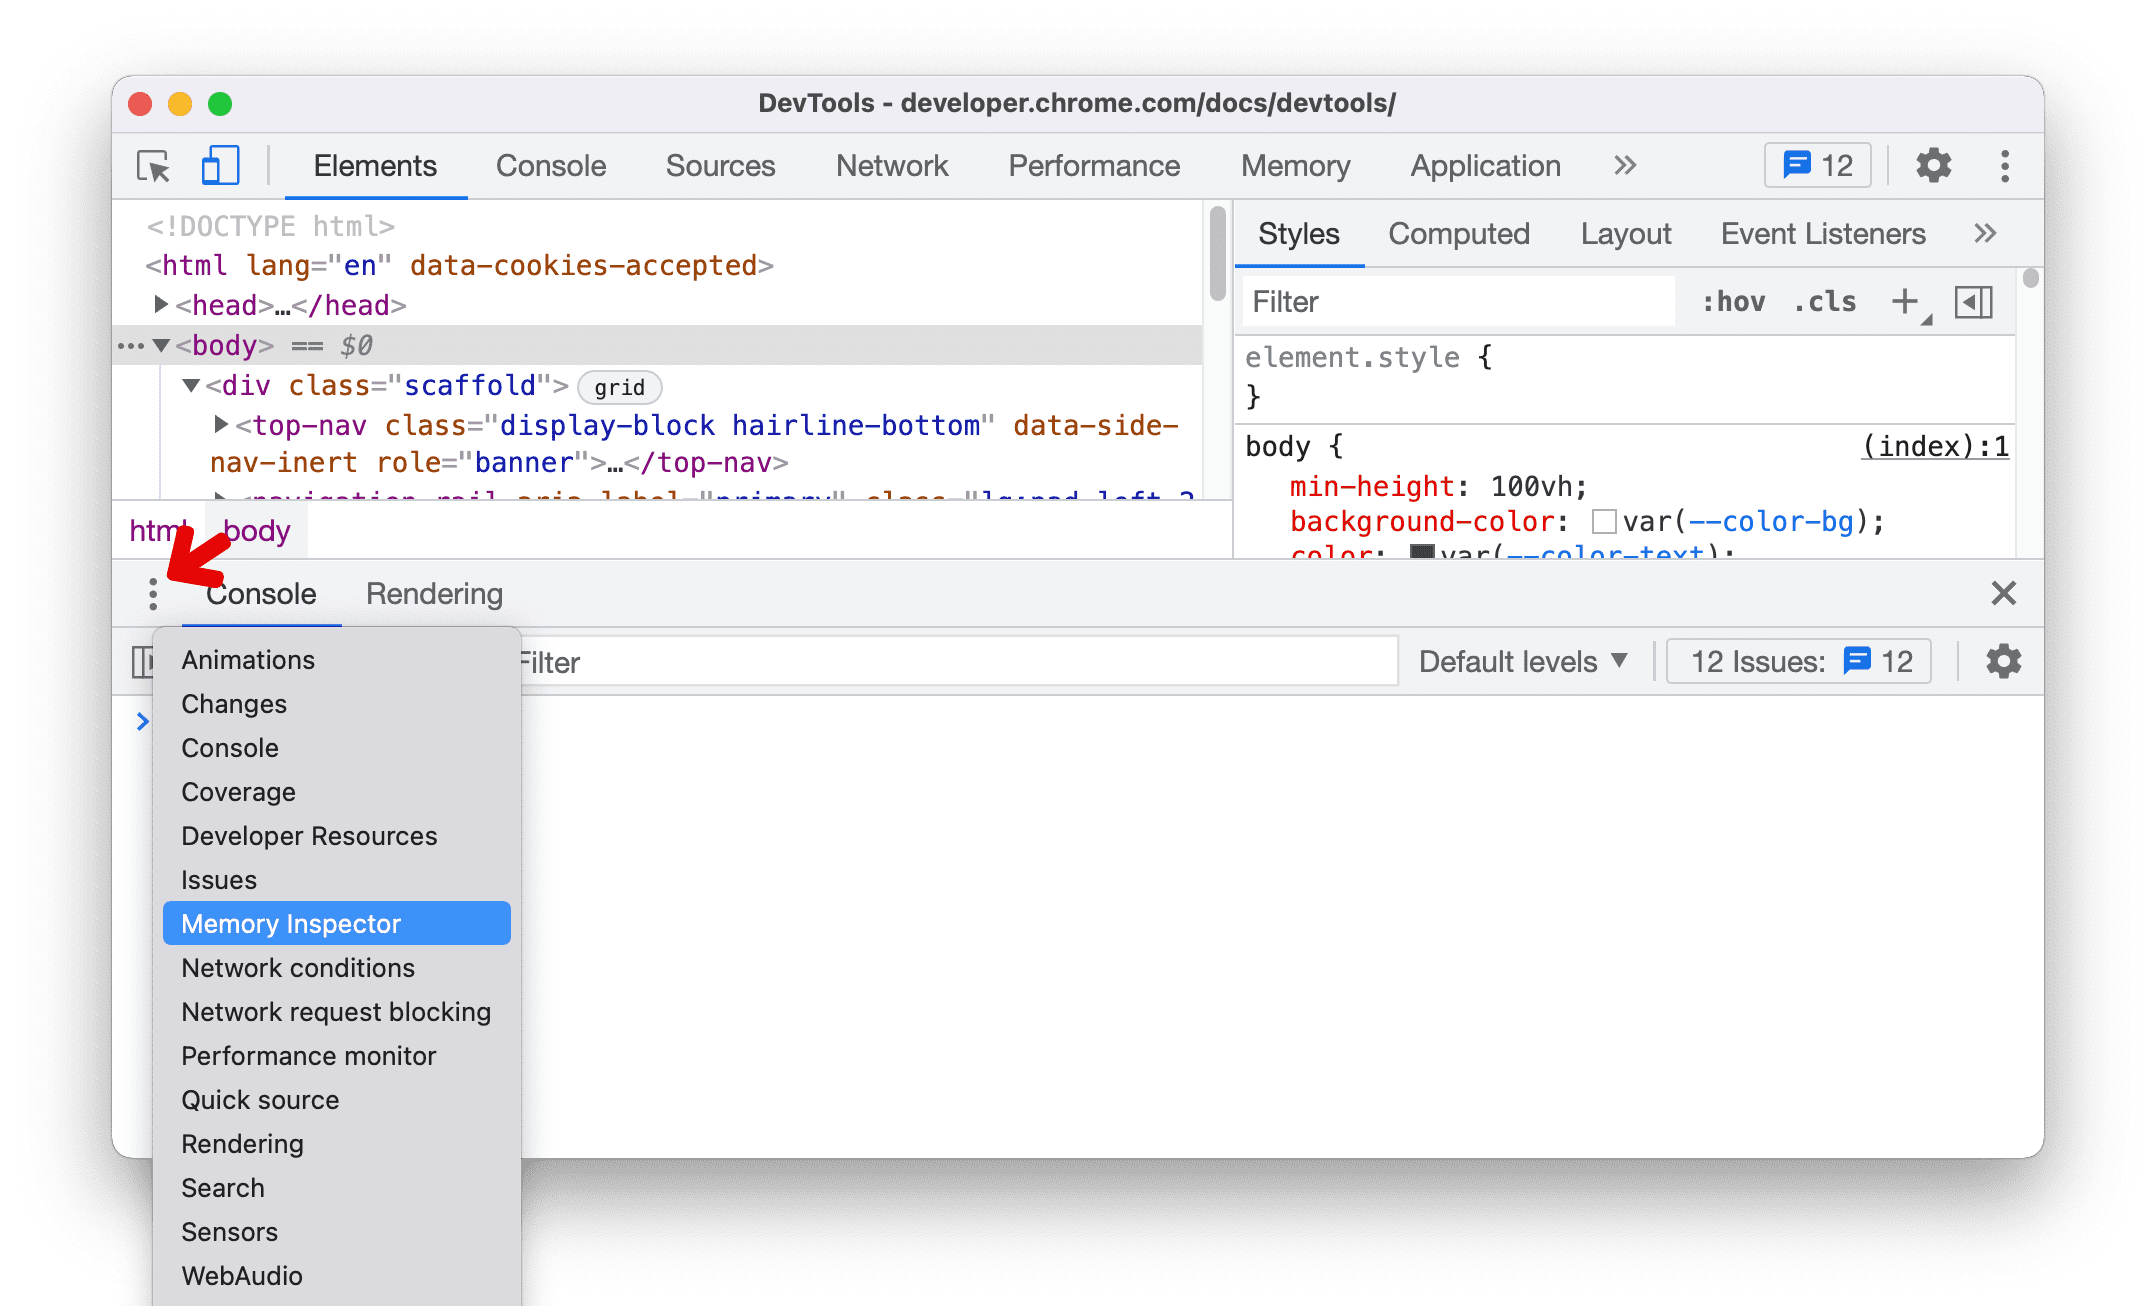2156x1306 pixels.
Task: Click the close panel X icon
Action: click(x=2002, y=593)
